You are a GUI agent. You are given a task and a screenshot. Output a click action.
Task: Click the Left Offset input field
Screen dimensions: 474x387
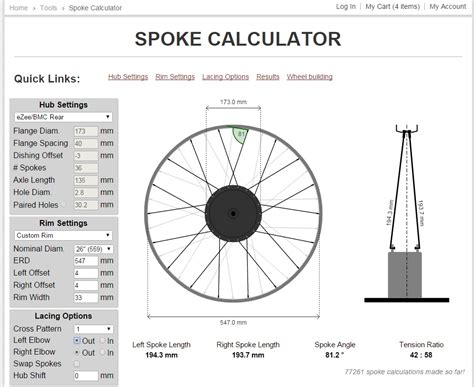[x=86, y=273]
